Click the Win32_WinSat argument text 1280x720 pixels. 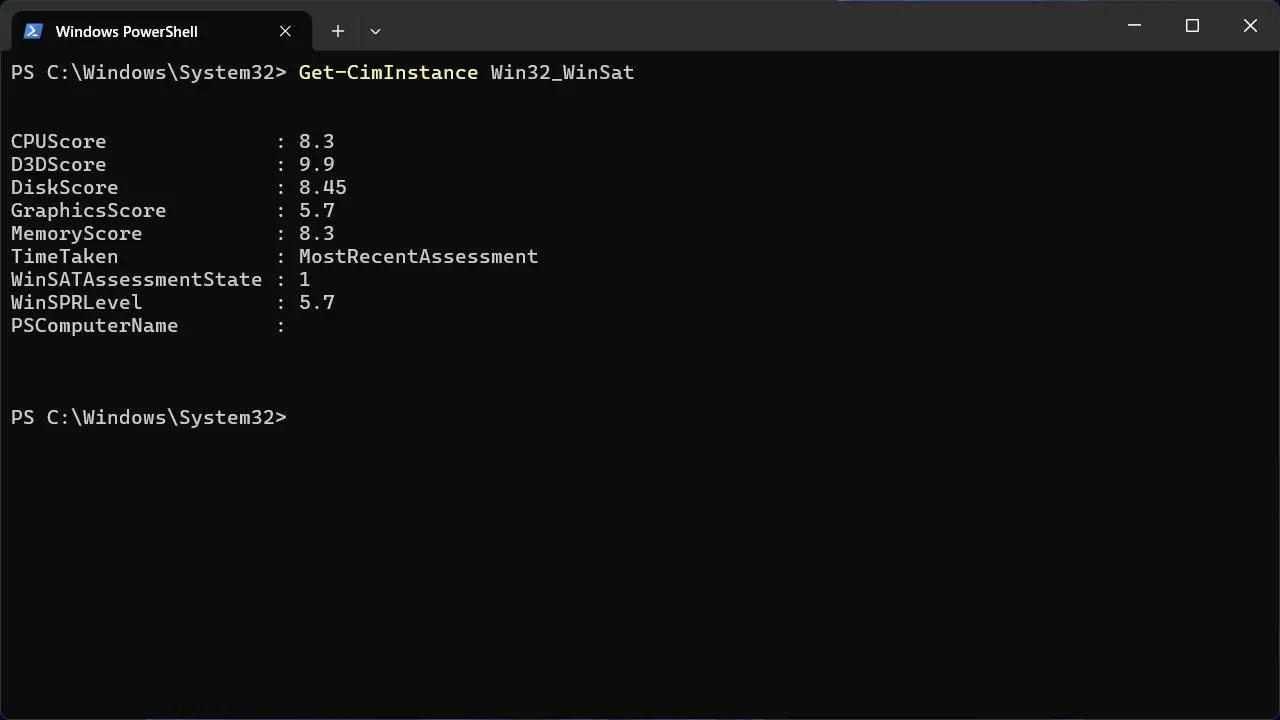tap(562, 72)
